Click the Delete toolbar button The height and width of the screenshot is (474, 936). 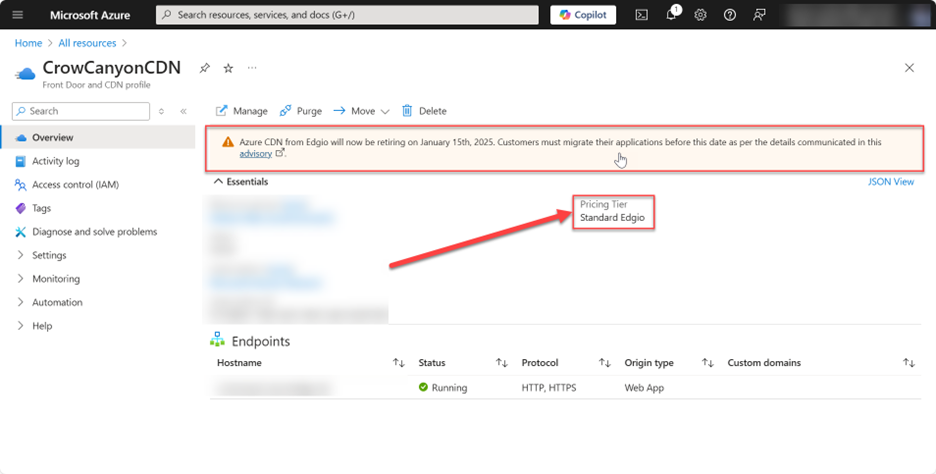(424, 111)
